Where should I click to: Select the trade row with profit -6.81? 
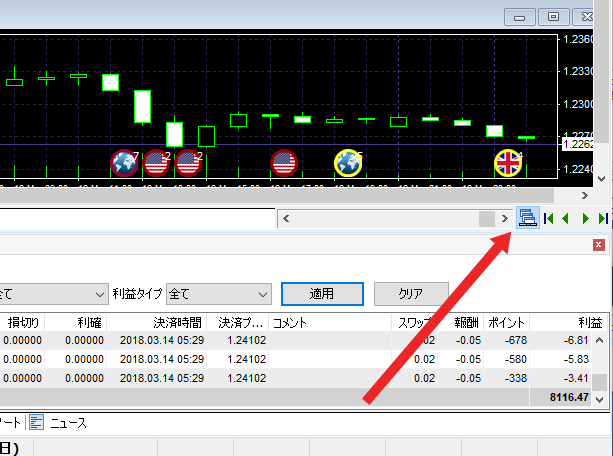300,341
